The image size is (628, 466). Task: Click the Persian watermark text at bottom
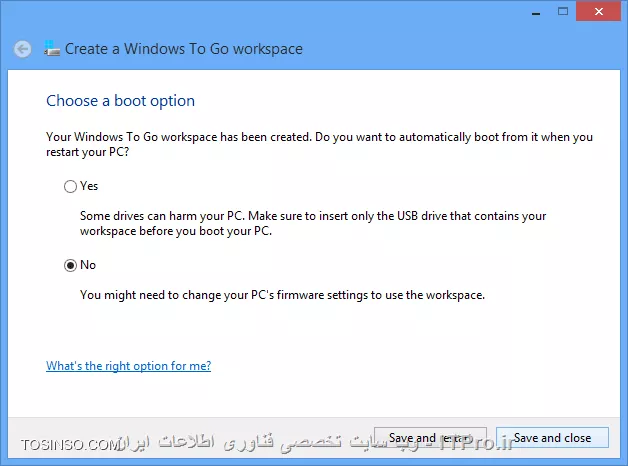276,443
